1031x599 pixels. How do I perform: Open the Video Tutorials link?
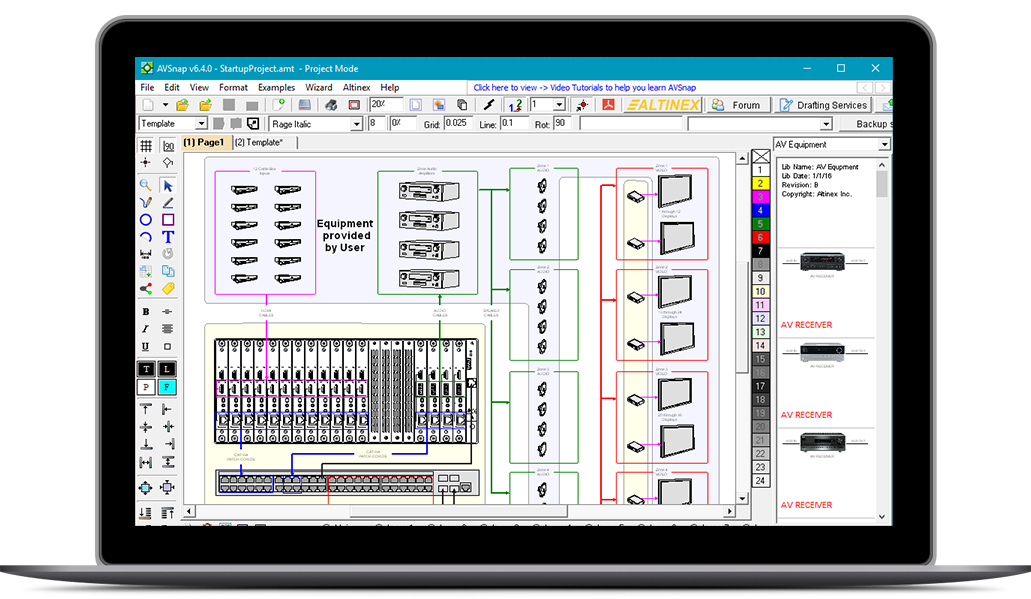(585, 87)
